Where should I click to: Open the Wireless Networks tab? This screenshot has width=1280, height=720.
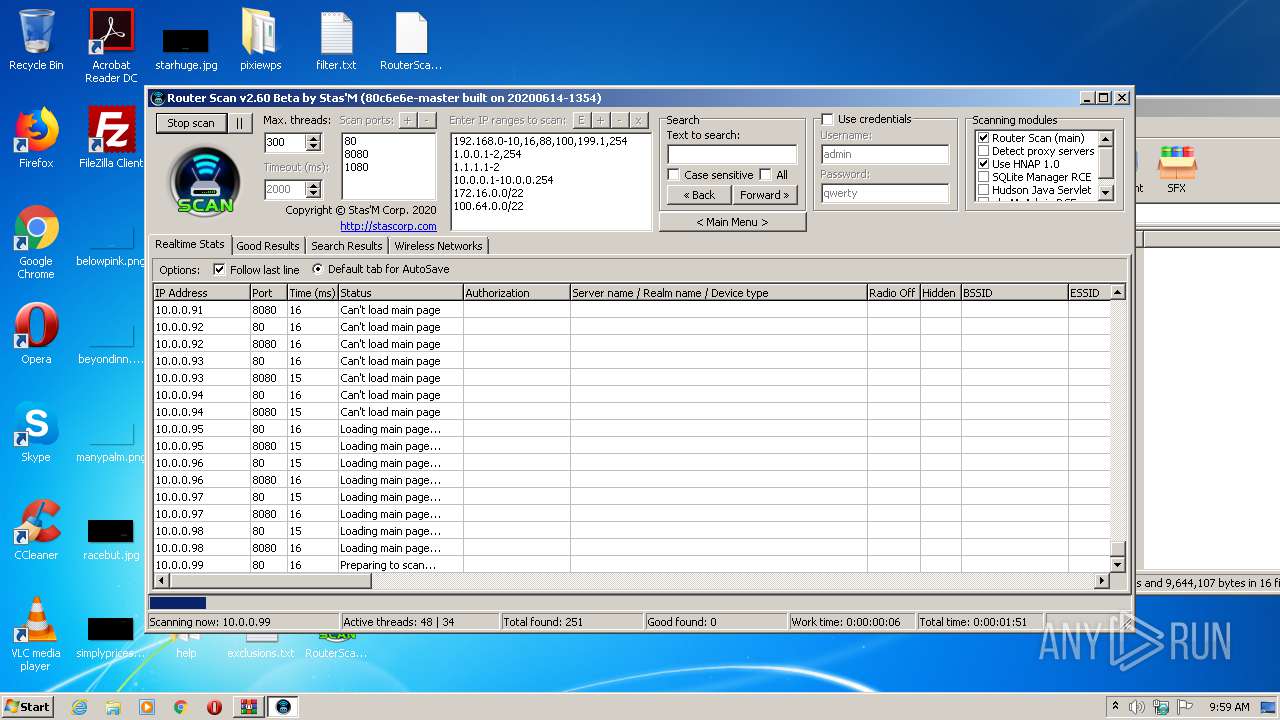438,246
